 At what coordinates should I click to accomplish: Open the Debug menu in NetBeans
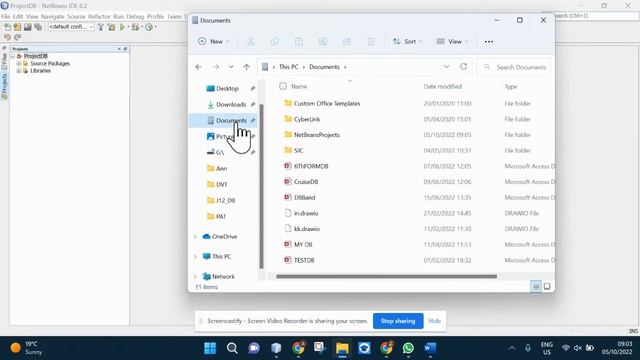135,16
